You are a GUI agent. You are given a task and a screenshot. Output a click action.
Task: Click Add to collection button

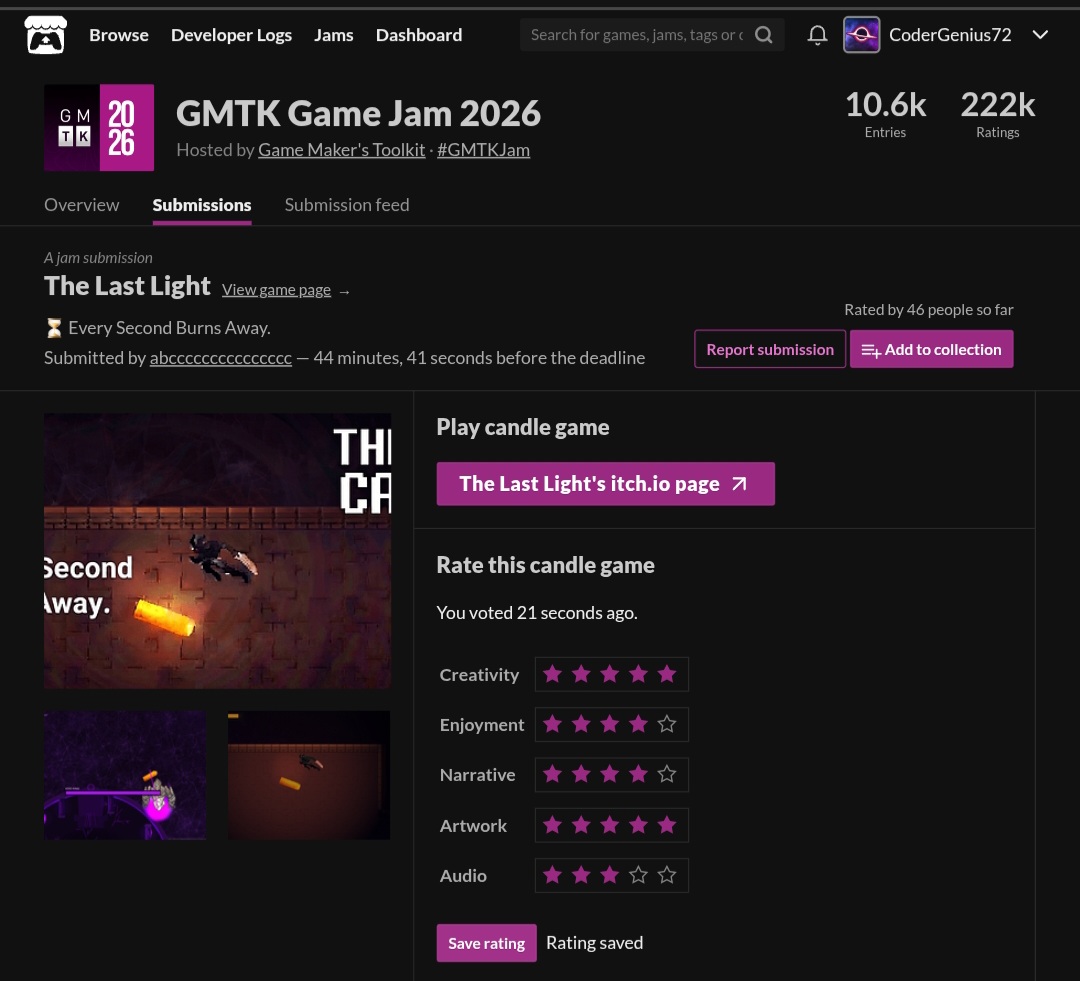tap(931, 349)
